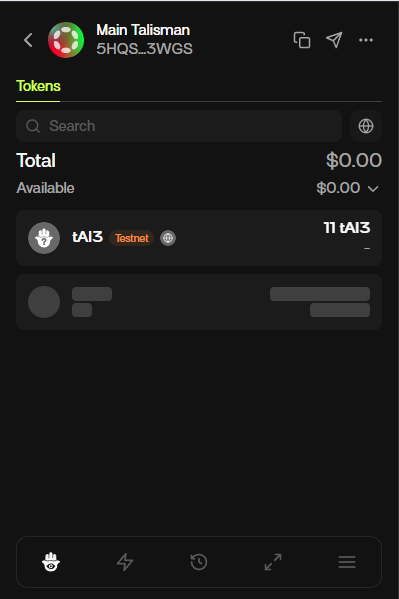Click the Main Talisman account avatar
This screenshot has height=599, width=399.
pos(66,40)
